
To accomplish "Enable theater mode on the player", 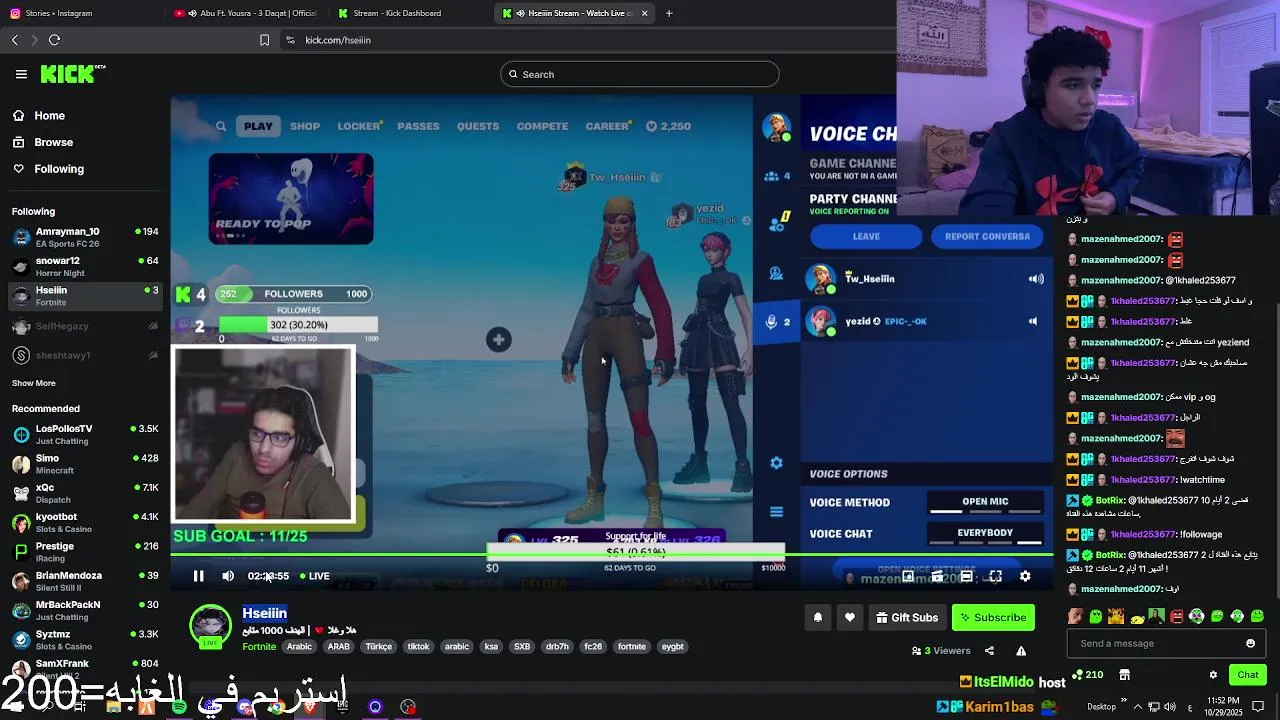I will 966,576.
